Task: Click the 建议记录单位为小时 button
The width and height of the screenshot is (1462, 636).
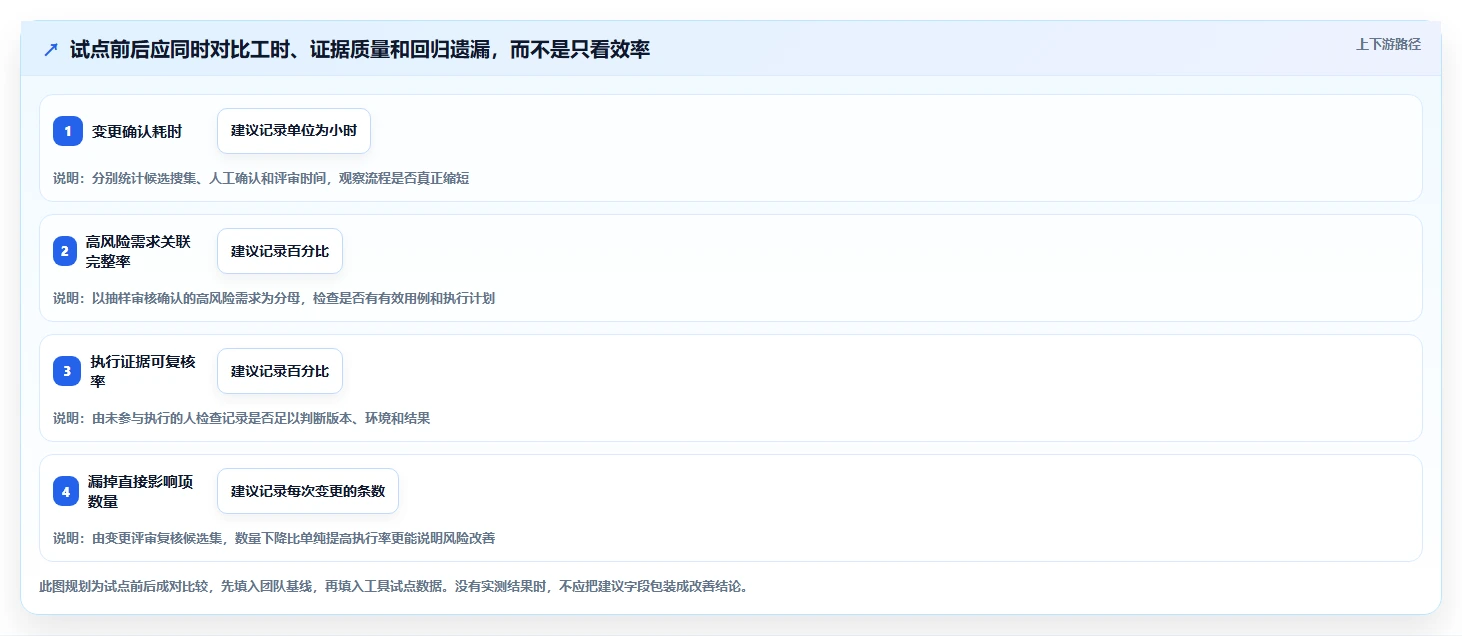Action: click(x=294, y=131)
